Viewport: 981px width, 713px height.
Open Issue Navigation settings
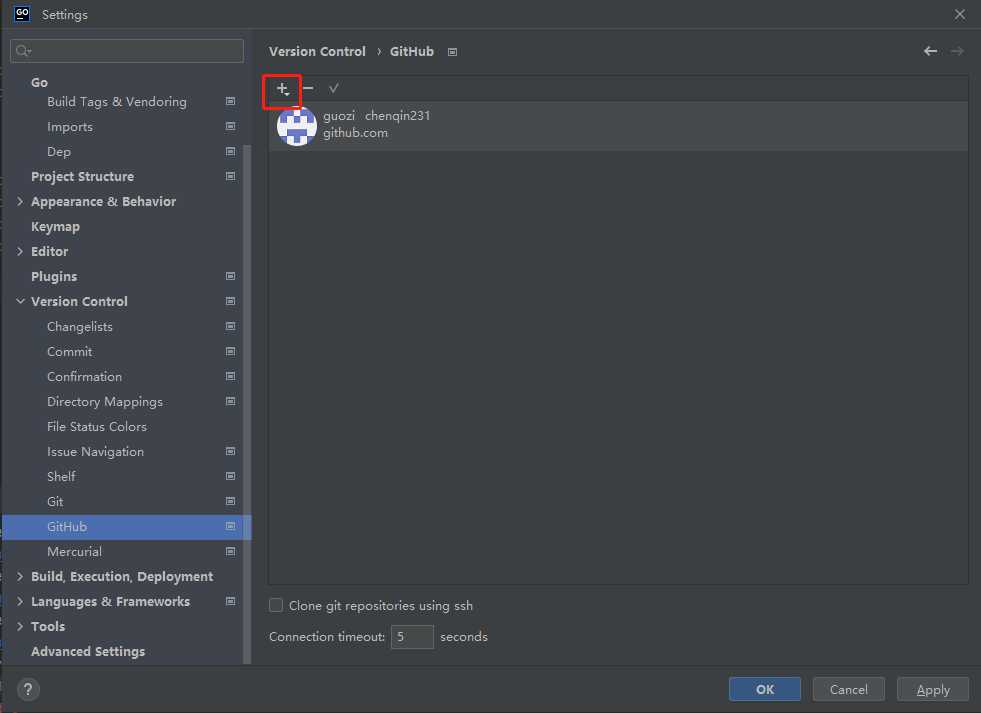click(x=95, y=452)
